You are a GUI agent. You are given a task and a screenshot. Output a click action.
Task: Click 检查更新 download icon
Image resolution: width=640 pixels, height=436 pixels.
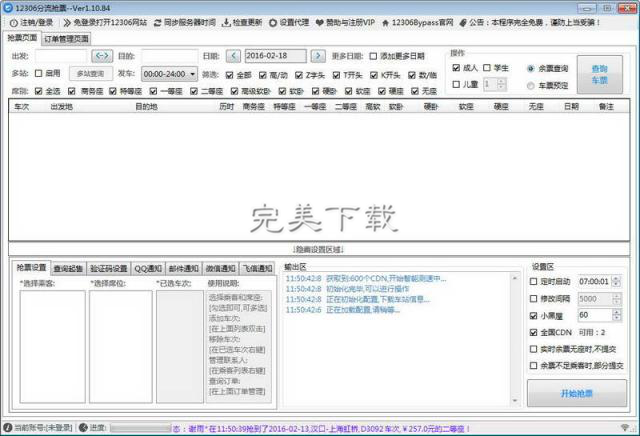(226, 23)
